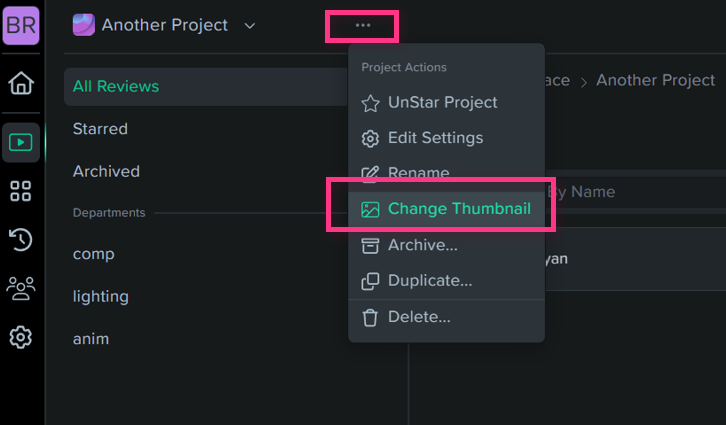Click the Another Project thumbnail icon
726x425 pixels.
pos(84,25)
